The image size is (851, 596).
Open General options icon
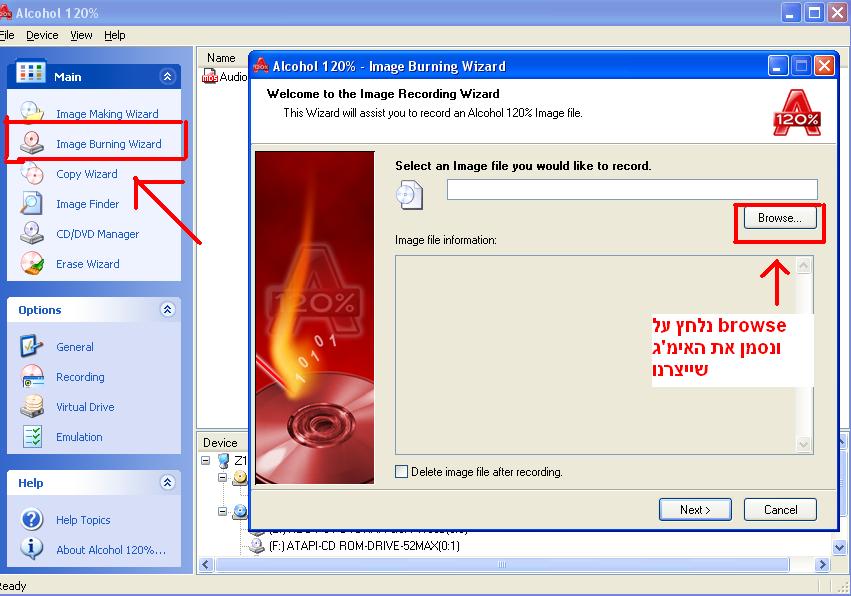tap(32, 346)
